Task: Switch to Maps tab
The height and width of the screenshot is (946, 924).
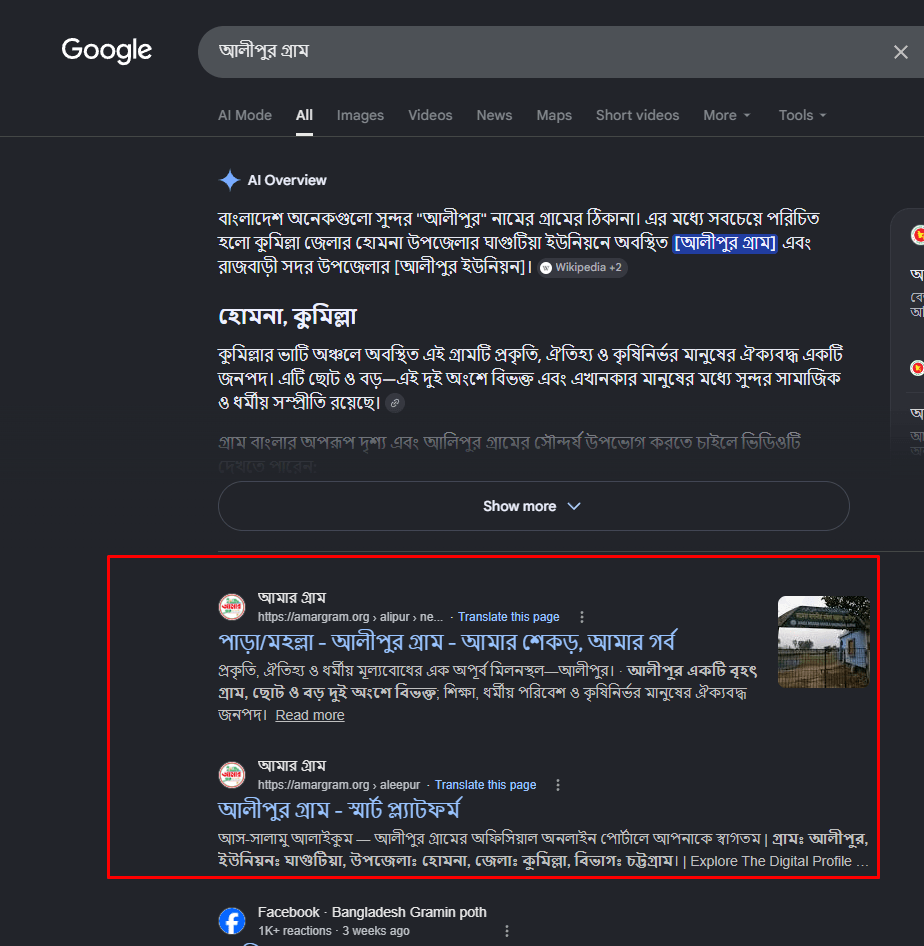Action: tap(554, 115)
